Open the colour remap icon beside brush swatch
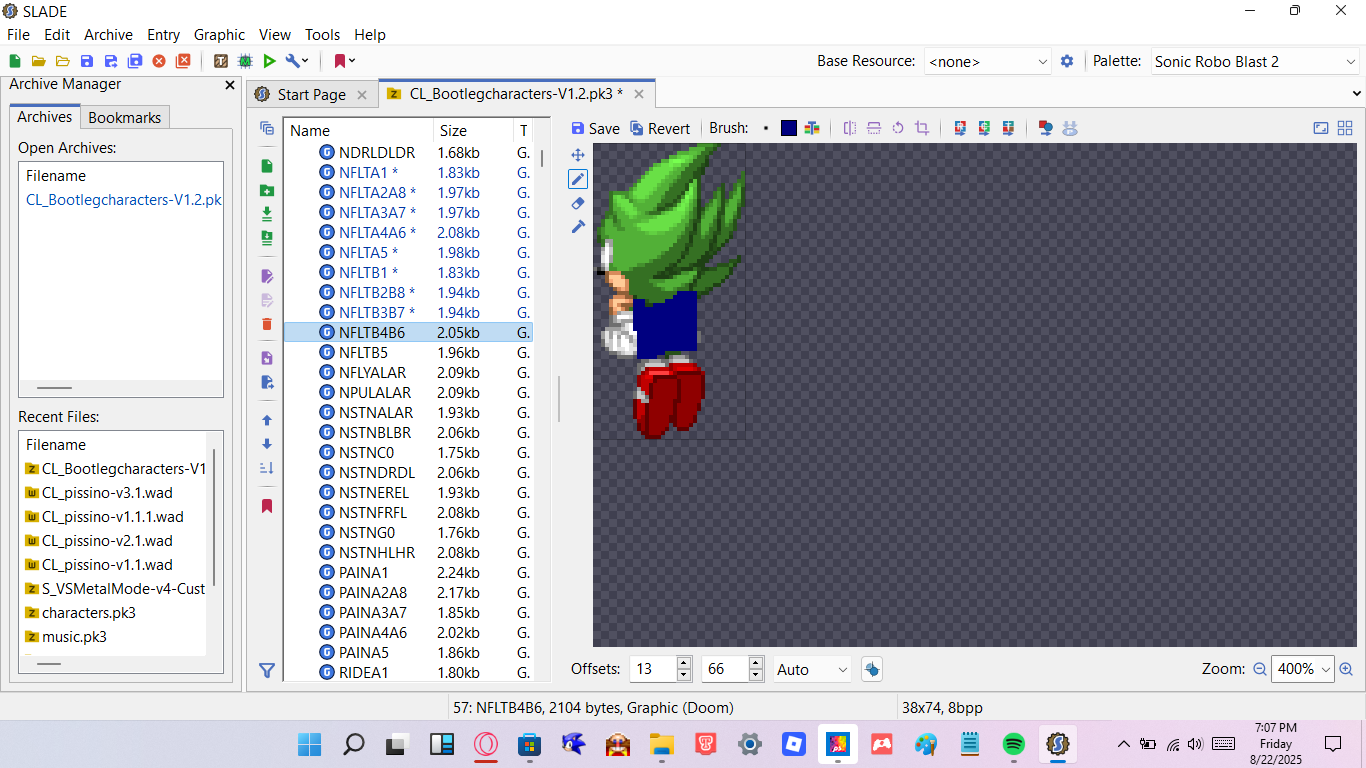The image size is (1366, 768). [x=812, y=128]
